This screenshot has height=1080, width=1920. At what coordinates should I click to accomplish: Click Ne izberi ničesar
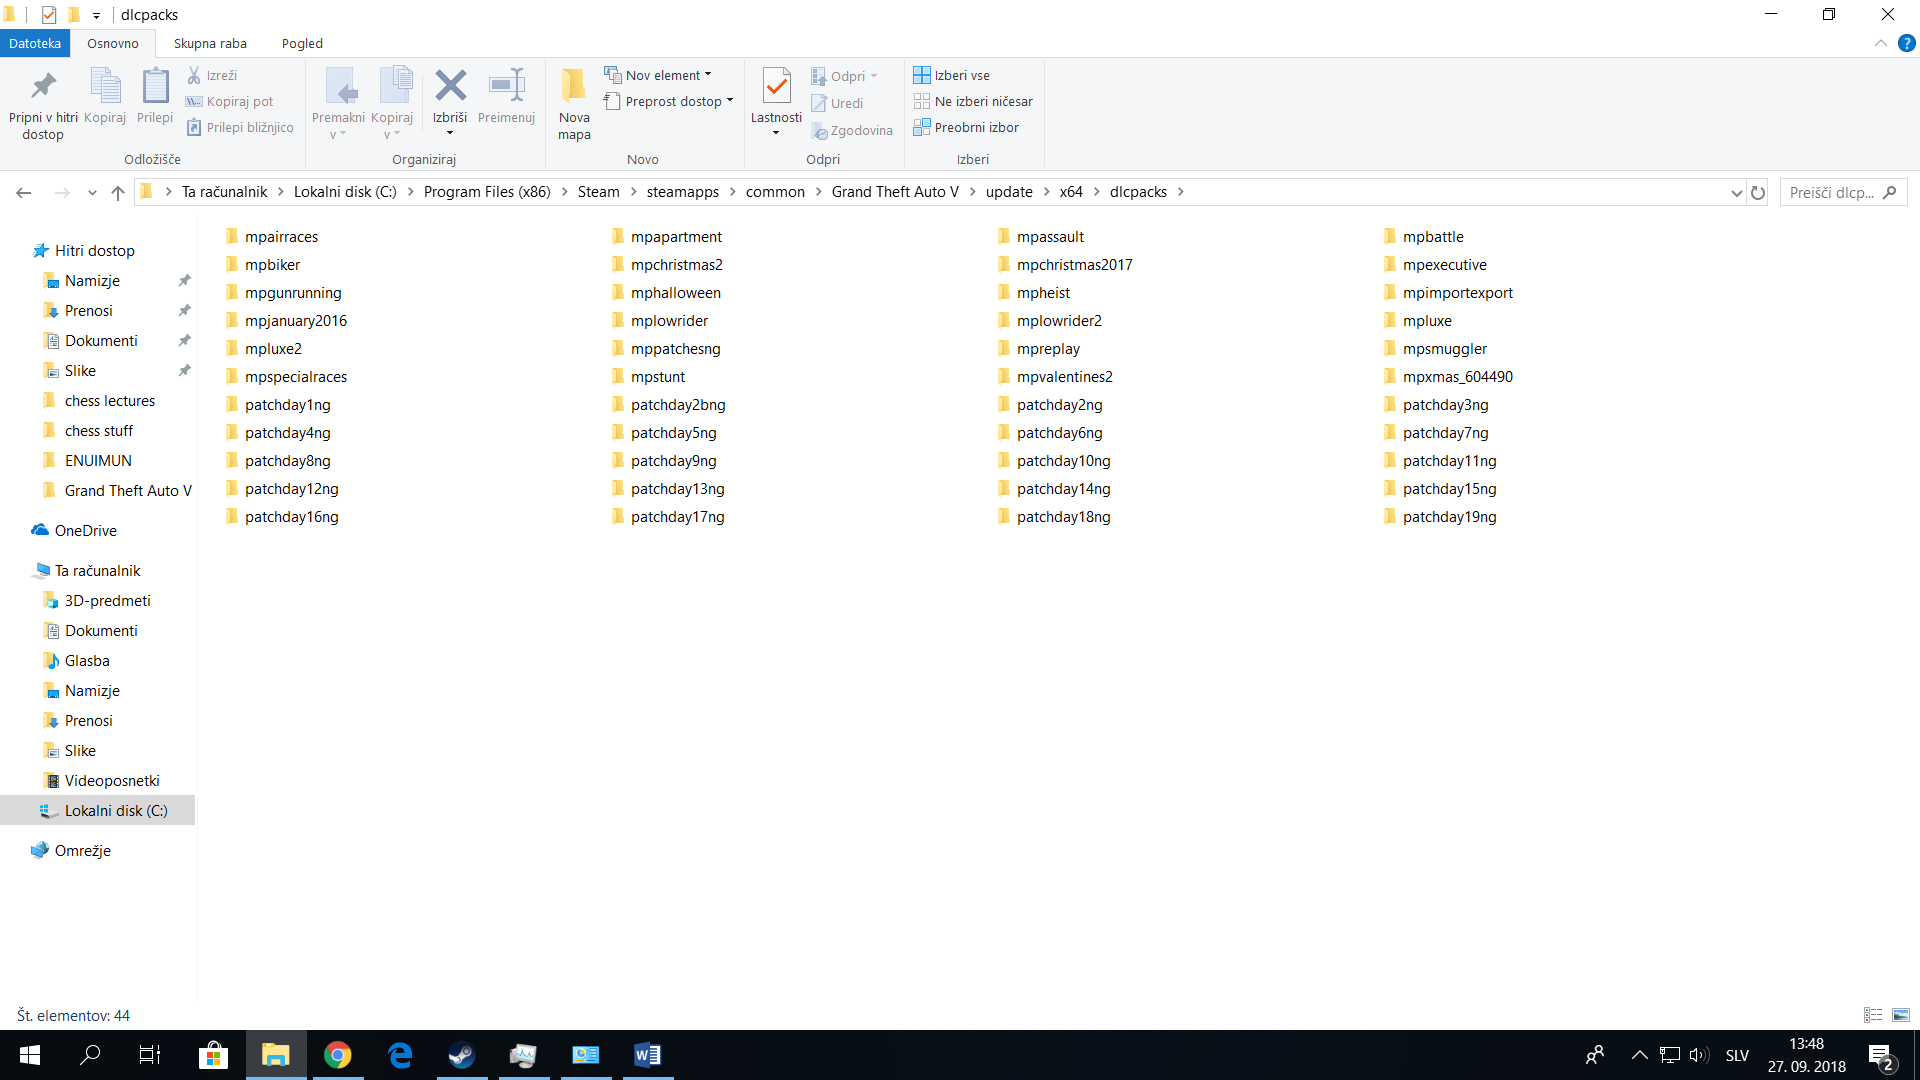[973, 101]
